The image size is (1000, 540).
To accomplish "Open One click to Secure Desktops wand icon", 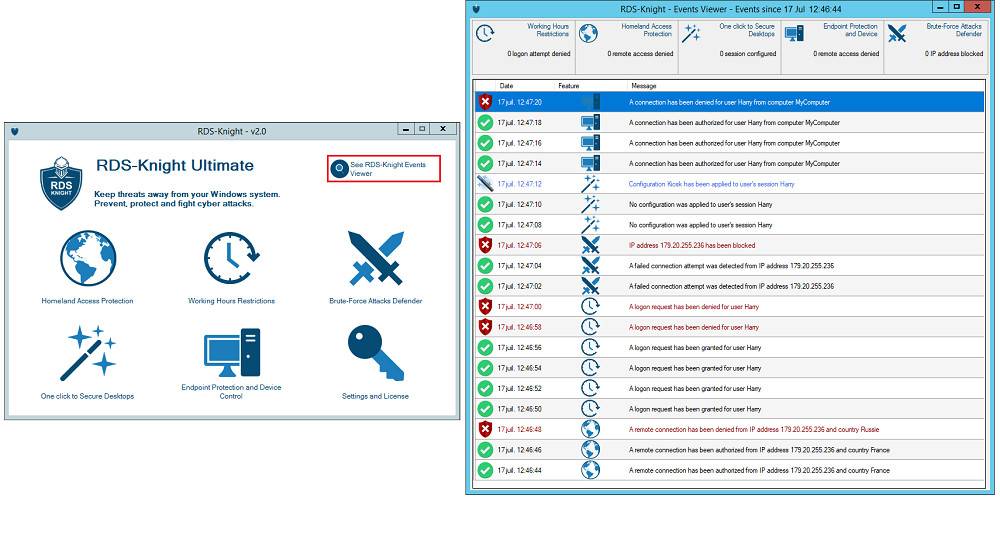I will click(x=88, y=353).
